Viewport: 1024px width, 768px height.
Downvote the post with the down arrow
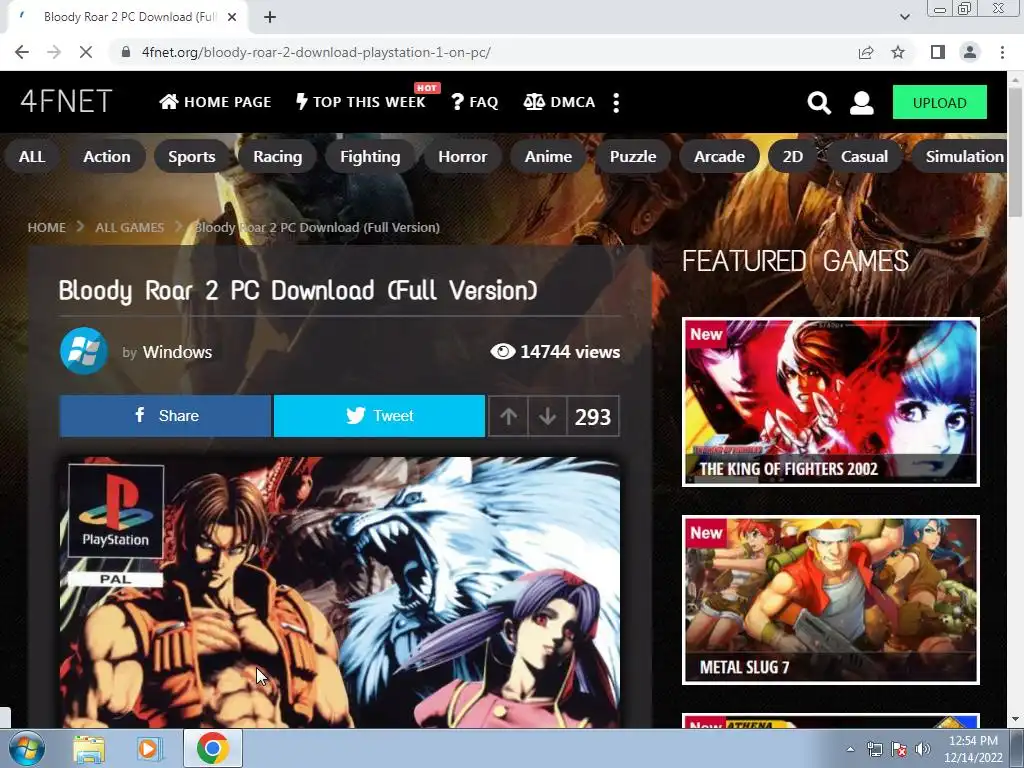pos(547,416)
